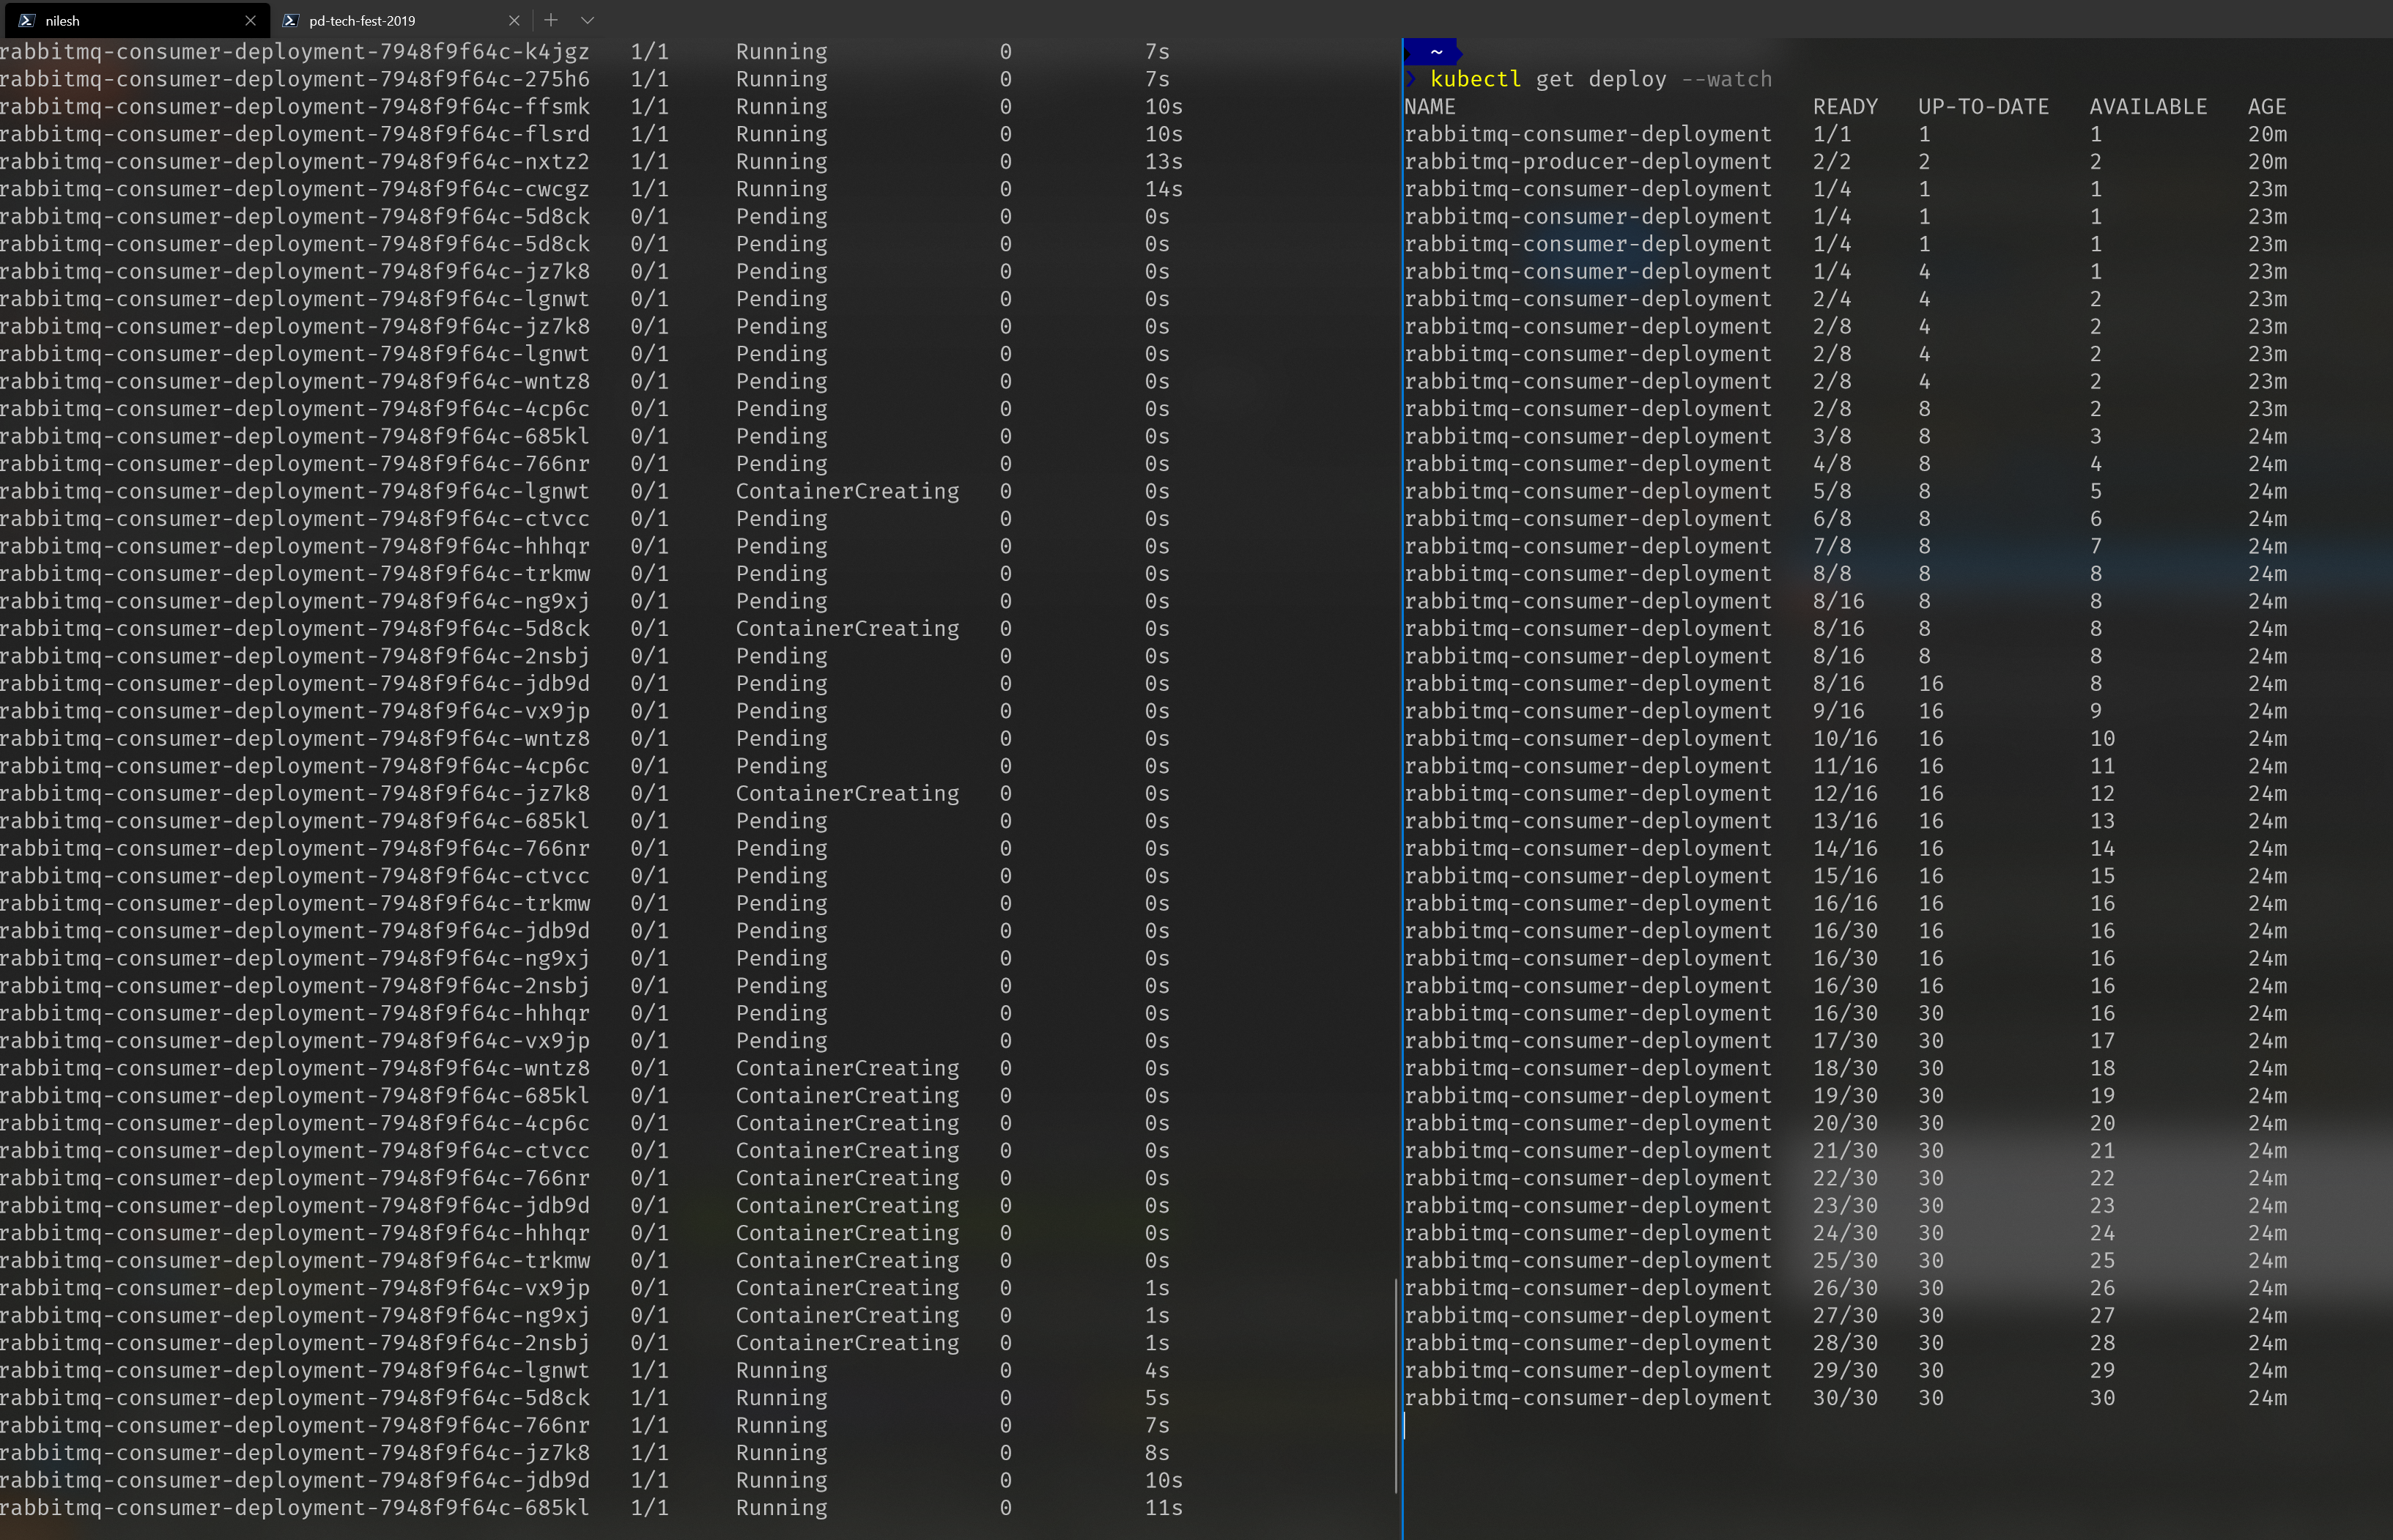Click the '14s' age value
Viewport: 2393px width, 1540px height.
point(1164,189)
